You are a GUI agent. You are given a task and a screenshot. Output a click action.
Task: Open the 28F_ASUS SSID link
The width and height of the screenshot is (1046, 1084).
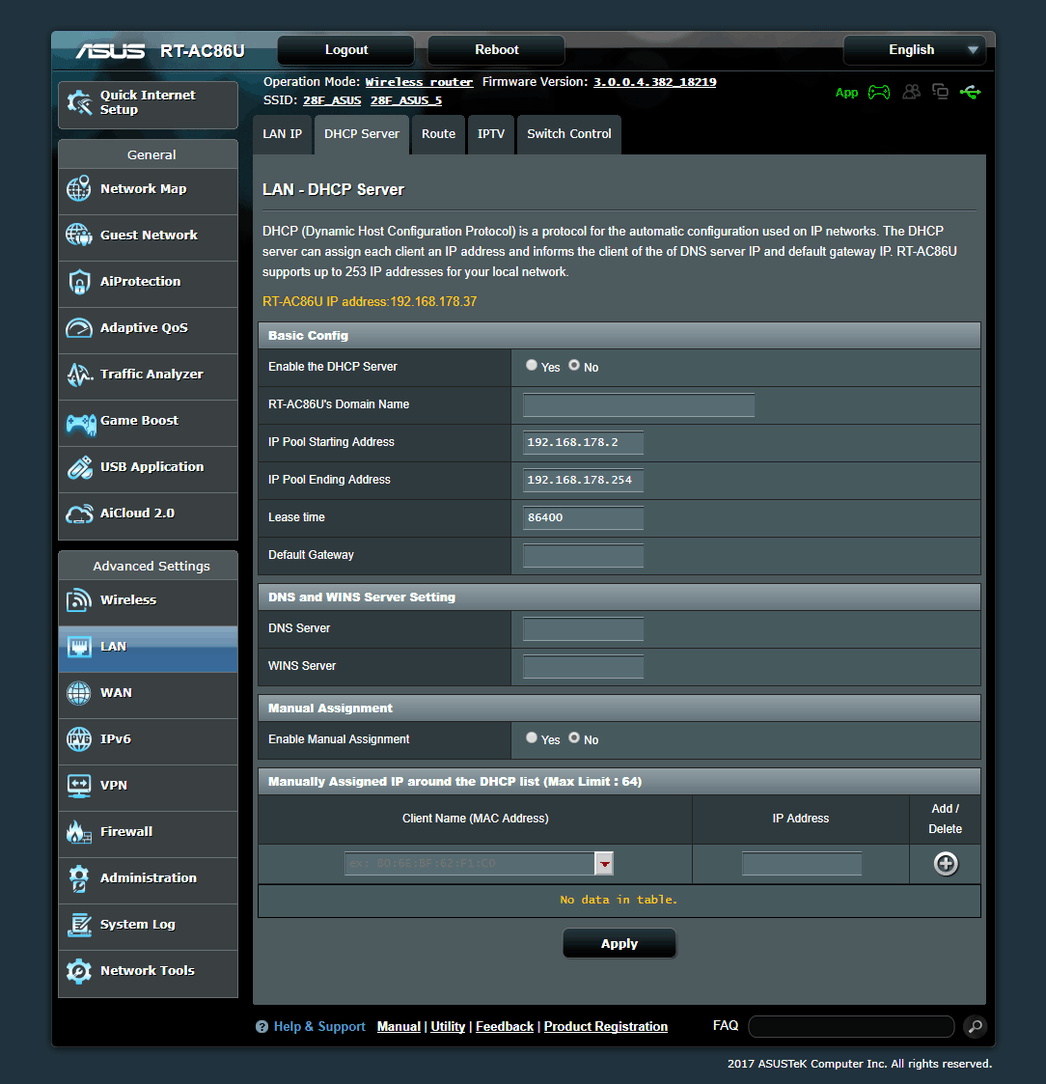(x=332, y=101)
